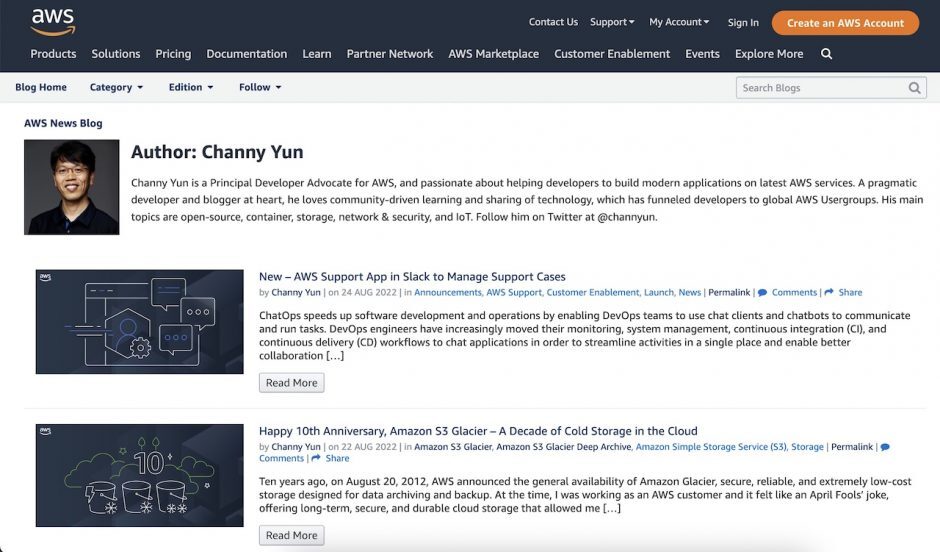Image resolution: width=940 pixels, height=552 pixels.
Task: Click the AWS logo
Action: pyautogui.click(x=53, y=22)
